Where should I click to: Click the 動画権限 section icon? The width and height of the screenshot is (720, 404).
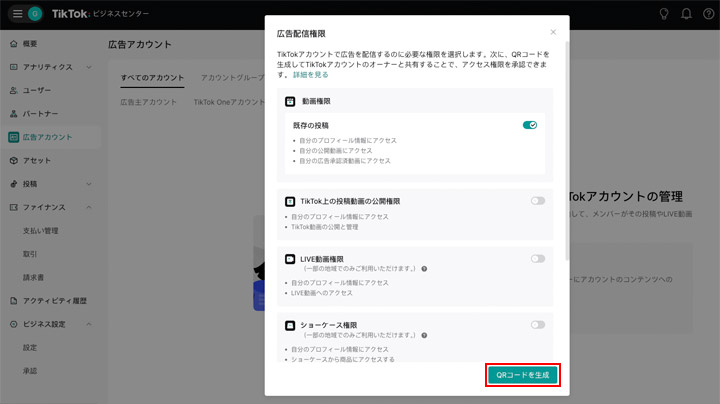click(290, 101)
